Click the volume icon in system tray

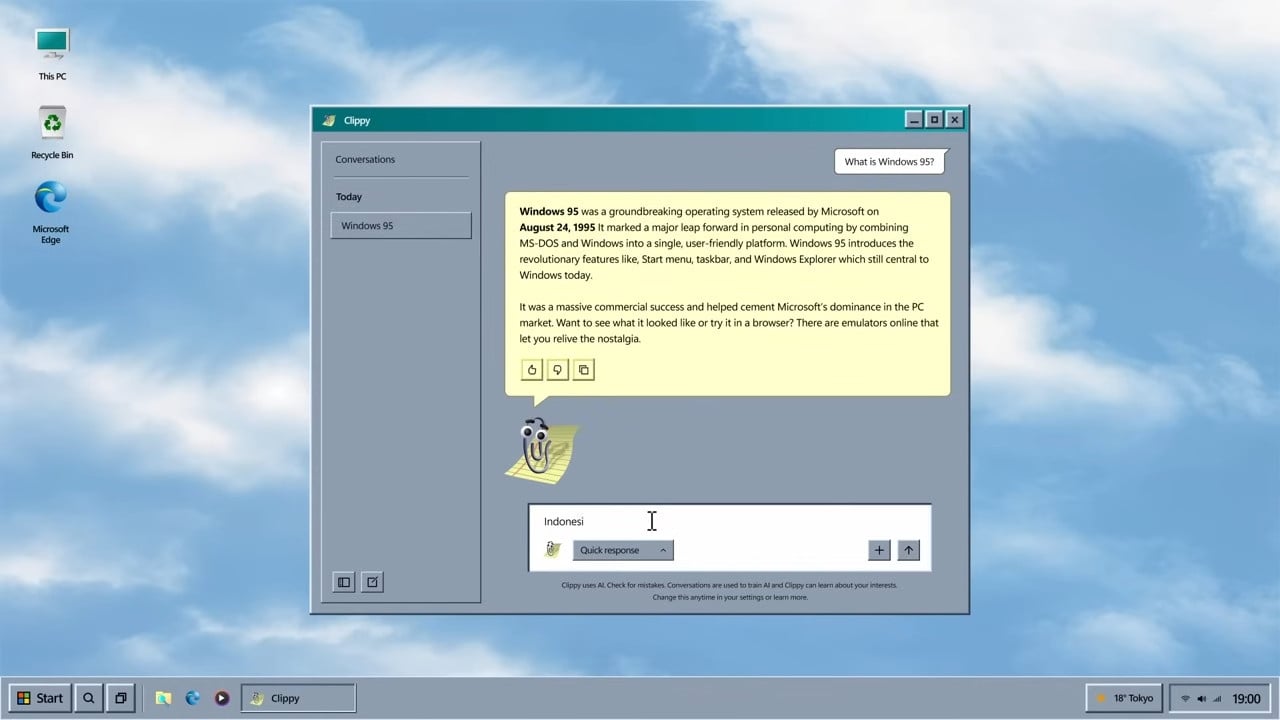(1203, 698)
